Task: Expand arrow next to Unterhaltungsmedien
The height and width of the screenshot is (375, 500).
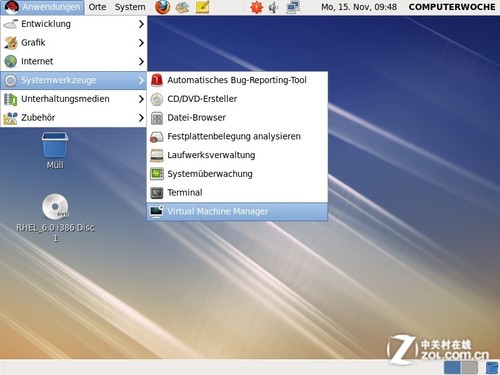Action: (141, 99)
